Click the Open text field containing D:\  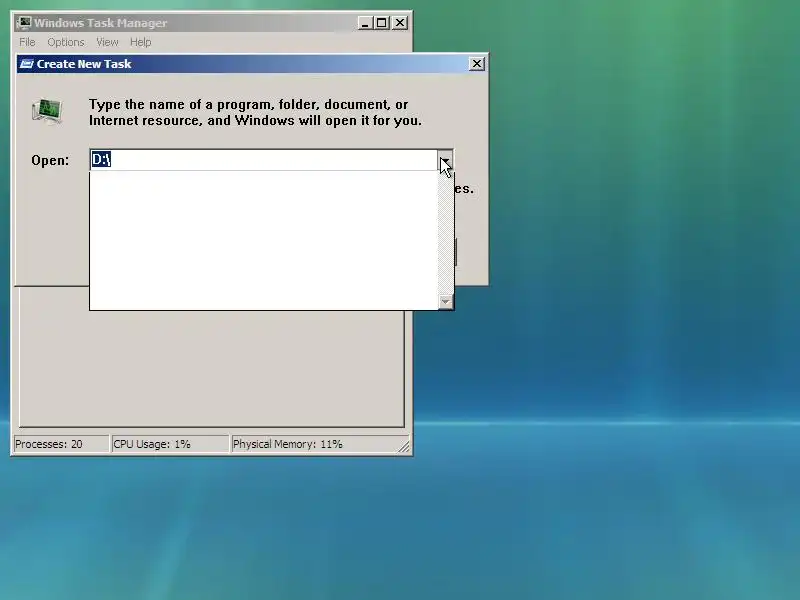264,160
